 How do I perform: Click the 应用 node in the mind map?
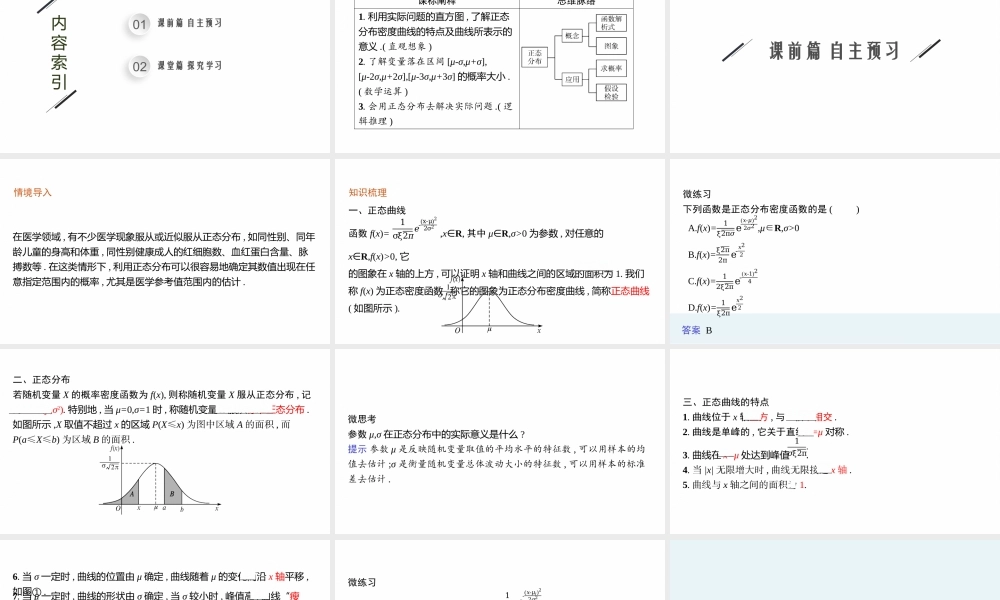pos(571,79)
